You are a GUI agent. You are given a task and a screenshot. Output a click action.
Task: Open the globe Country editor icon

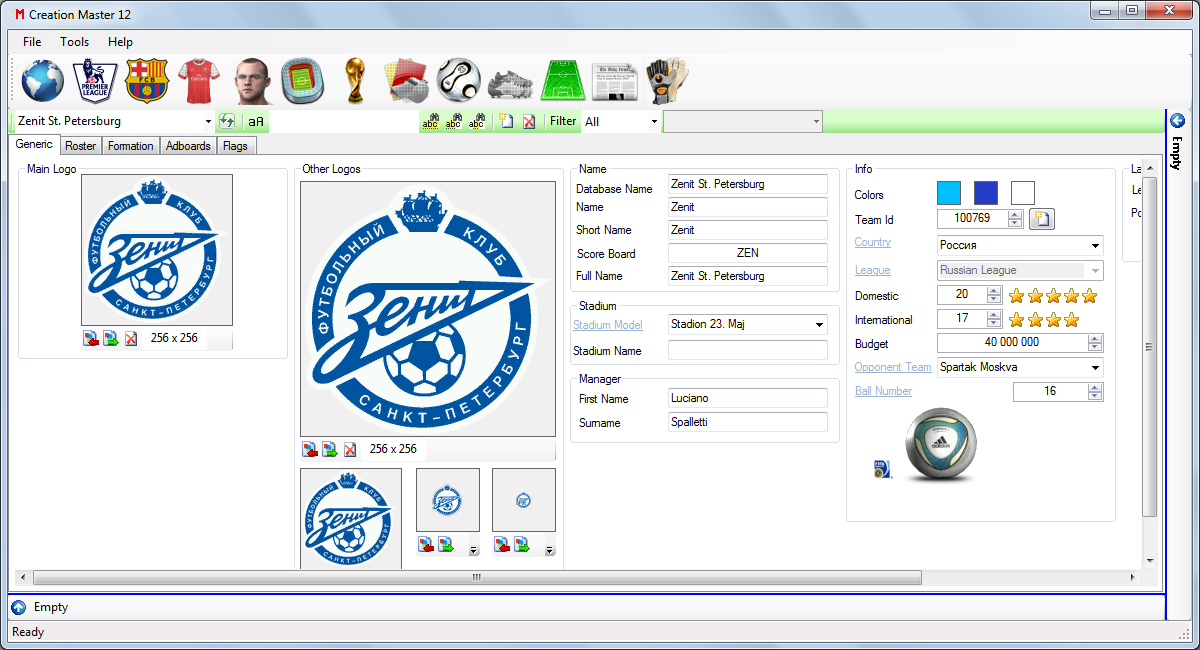click(x=42, y=81)
